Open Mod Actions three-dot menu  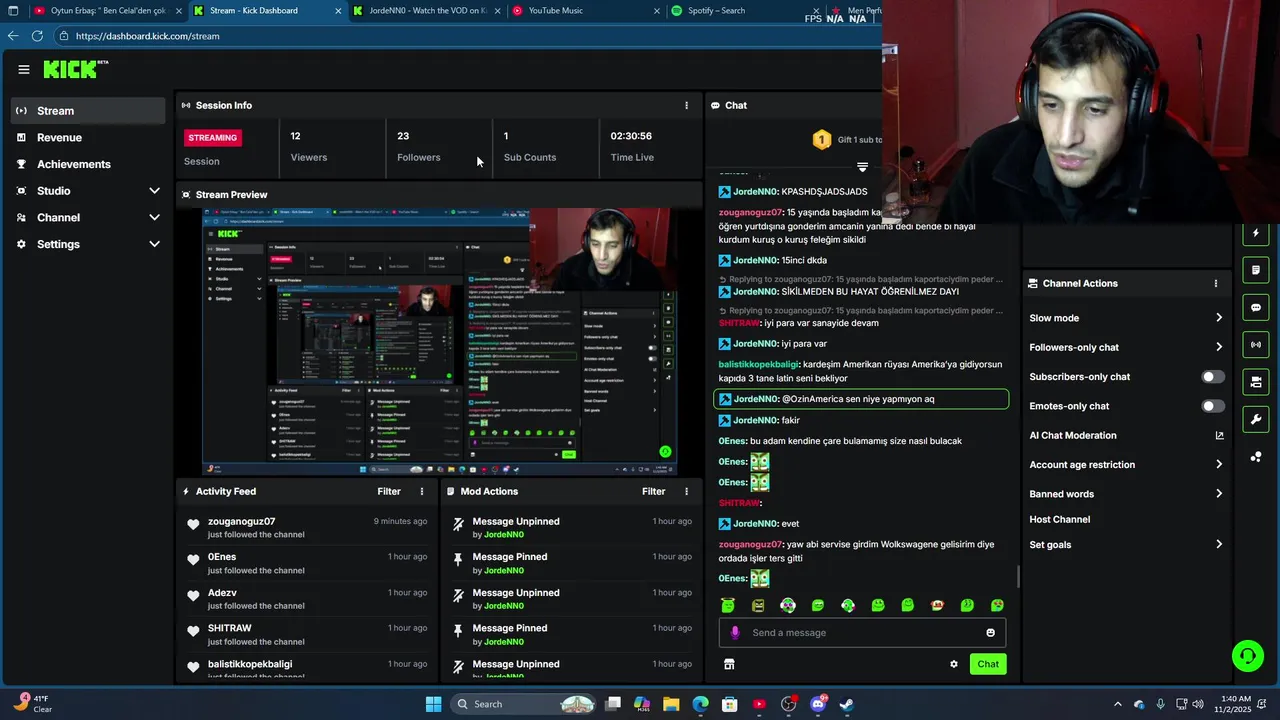(686, 491)
